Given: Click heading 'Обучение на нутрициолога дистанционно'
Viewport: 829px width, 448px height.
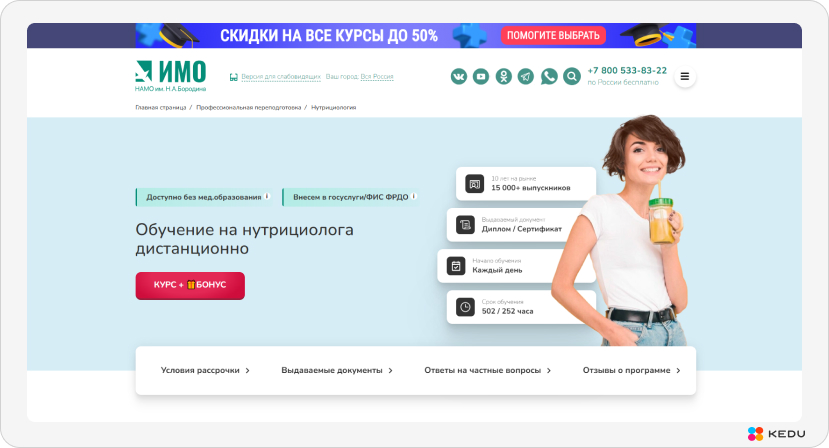Looking at the screenshot, I should (244, 239).
